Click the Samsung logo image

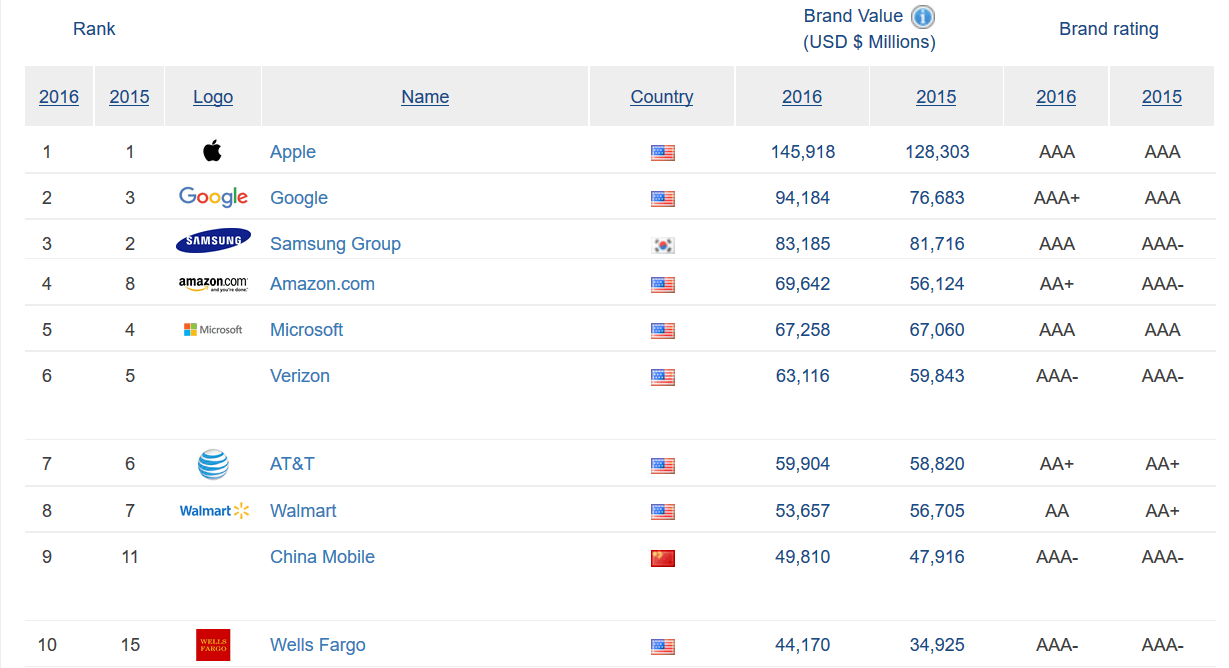(213, 241)
